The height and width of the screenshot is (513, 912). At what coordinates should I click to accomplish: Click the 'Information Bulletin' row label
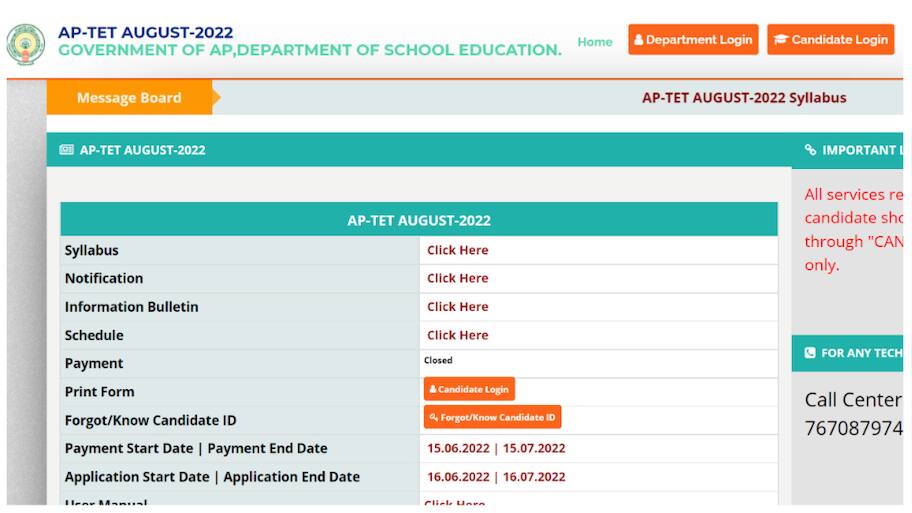coord(131,307)
